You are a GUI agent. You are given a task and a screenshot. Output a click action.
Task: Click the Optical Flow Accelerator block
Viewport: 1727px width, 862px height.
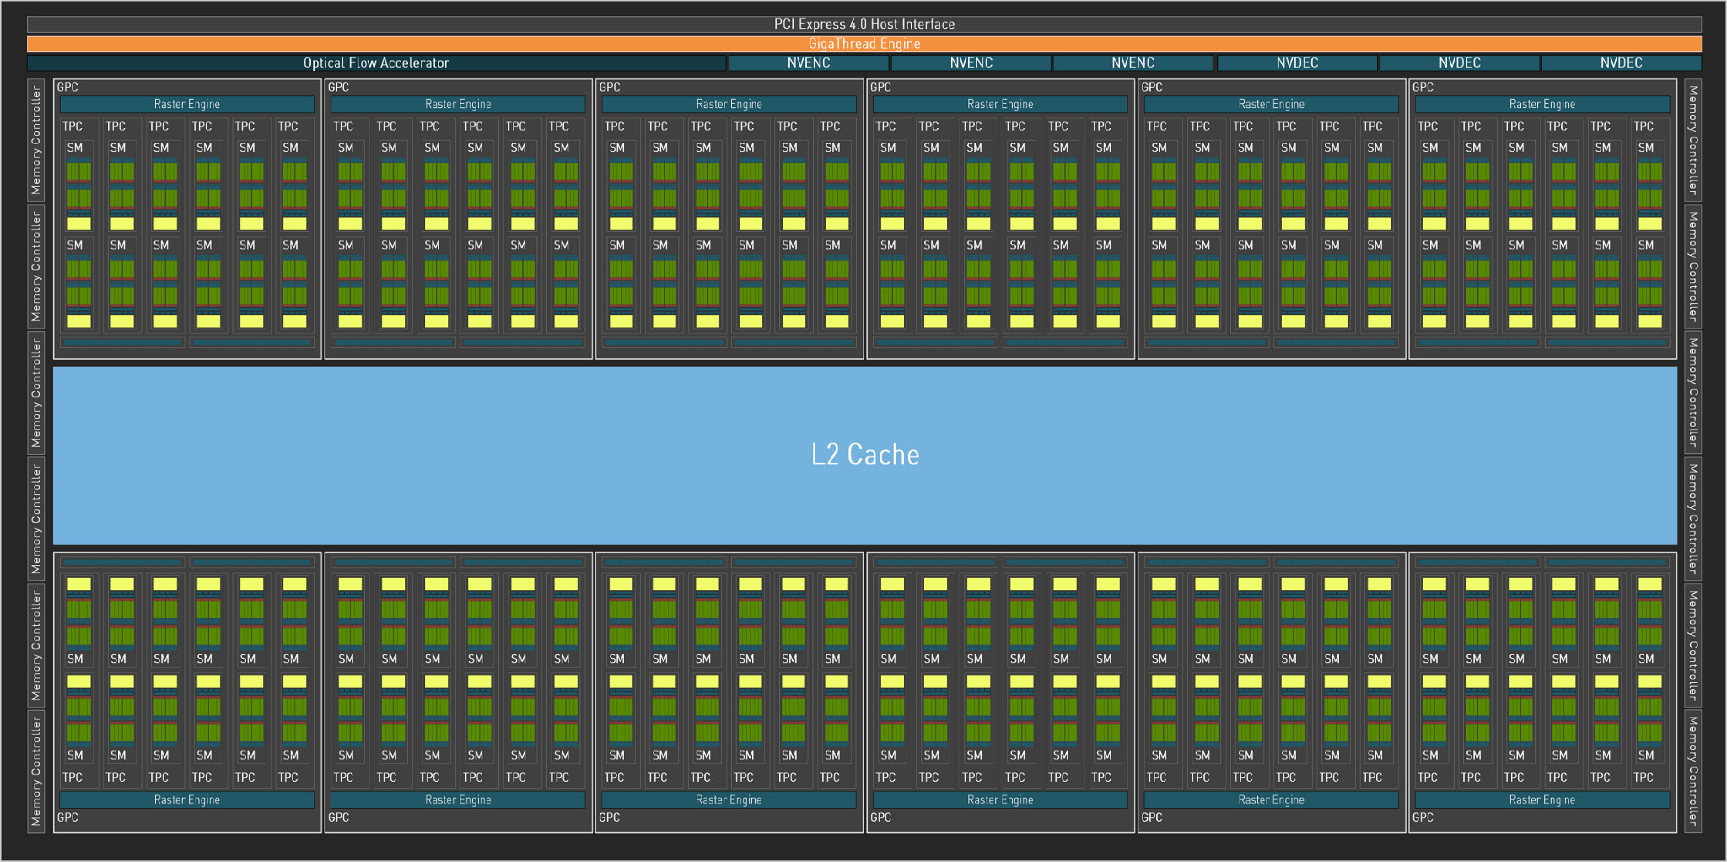tap(376, 63)
